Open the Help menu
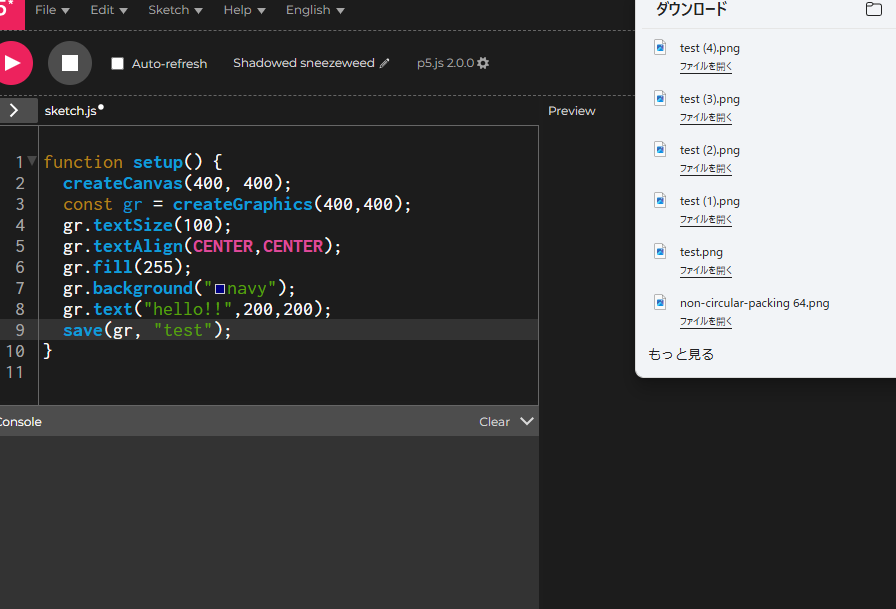The height and width of the screenshot is (609, 896). [x=244, y=10]
